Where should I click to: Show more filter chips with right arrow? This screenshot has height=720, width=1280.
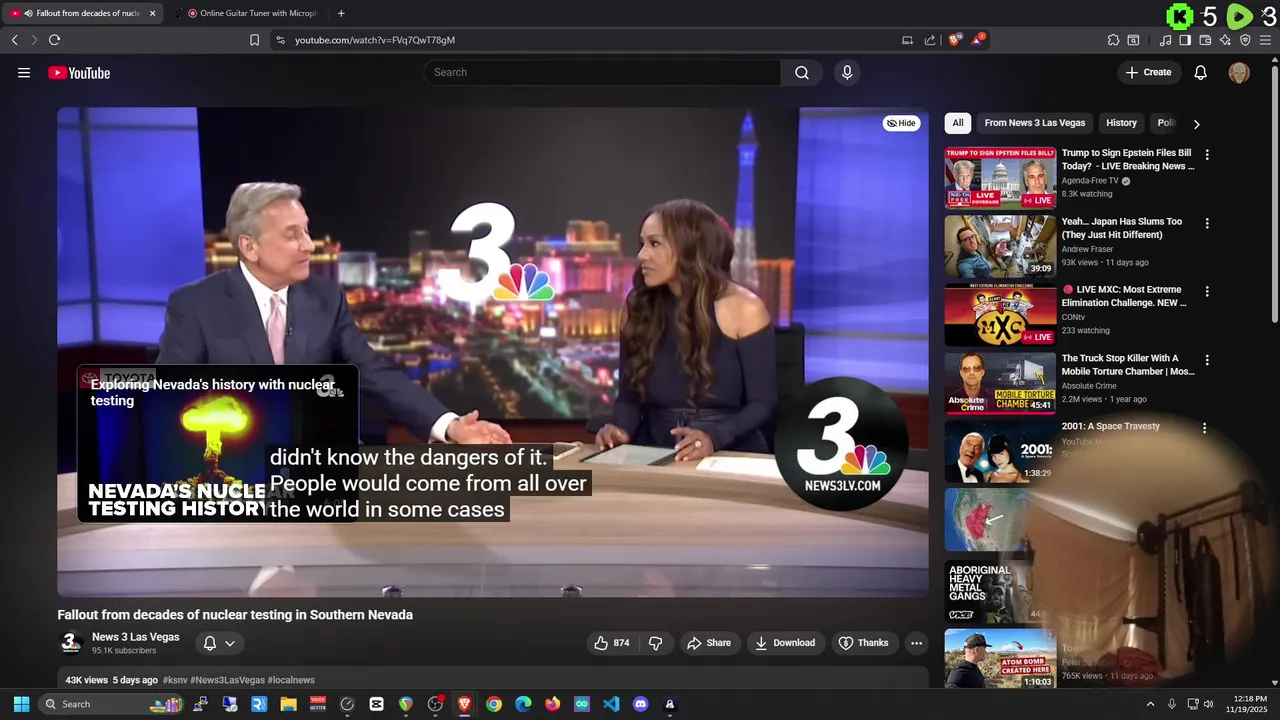coord(1196,124)
